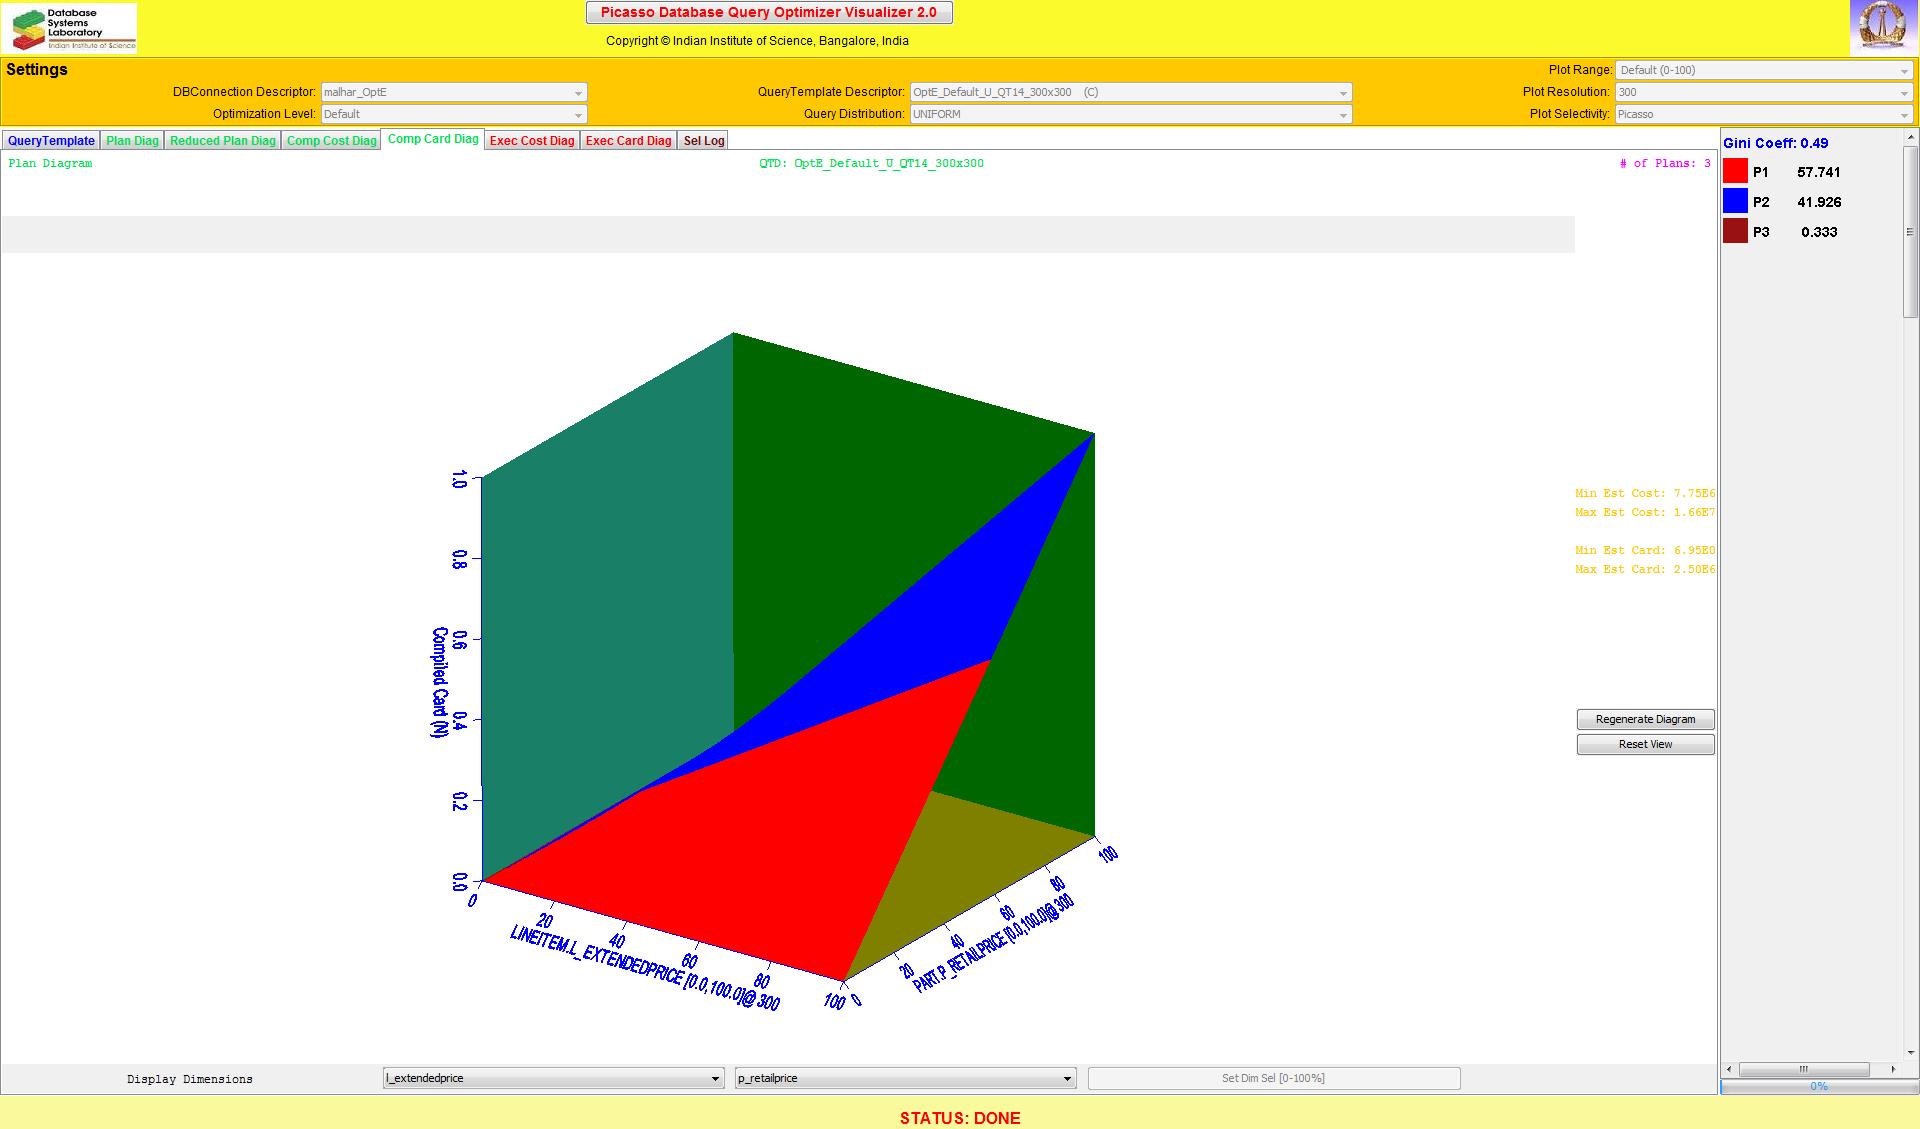Open the QueryTemplate tab
Screen dimensions: 1920x1129
point(51,141)
